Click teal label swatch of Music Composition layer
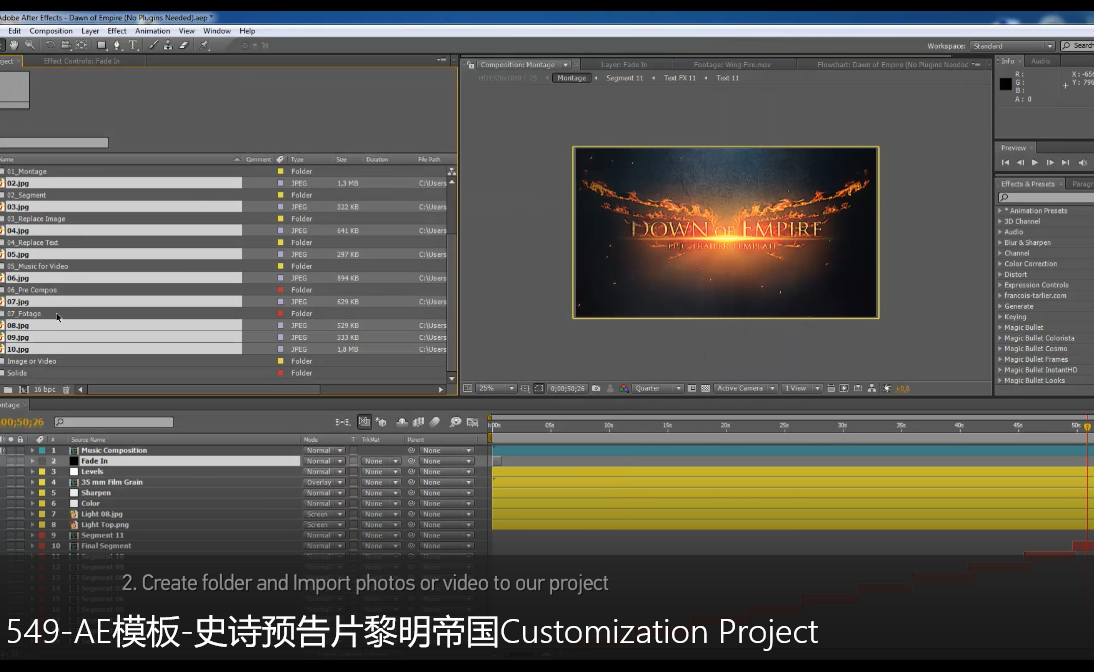The image size is (1094, 672). point(42,451)
